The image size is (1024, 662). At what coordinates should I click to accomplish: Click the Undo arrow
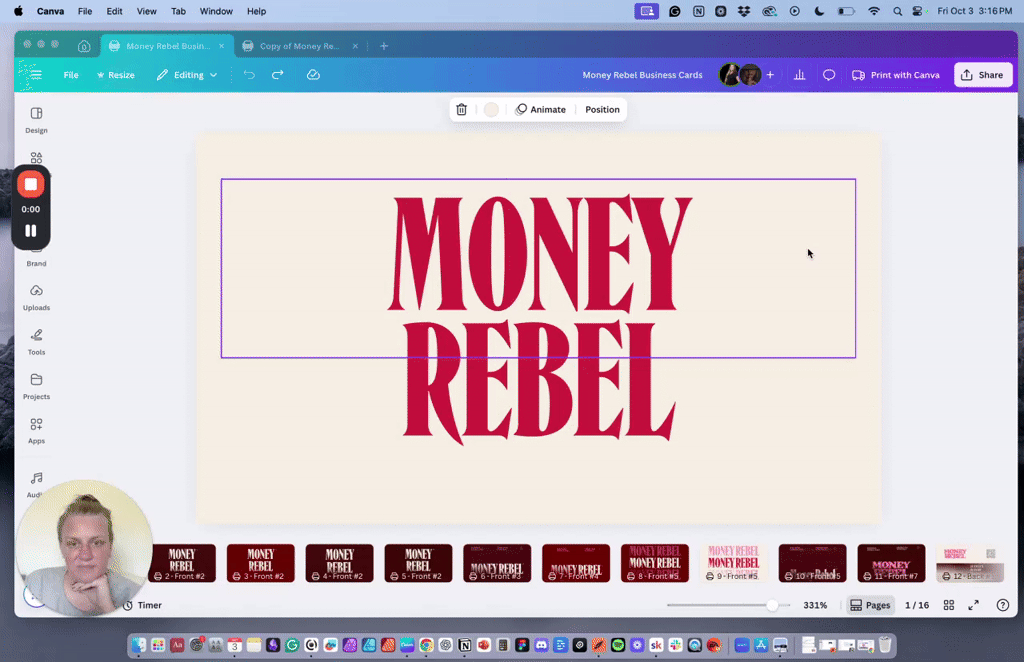tap(249, 74)
